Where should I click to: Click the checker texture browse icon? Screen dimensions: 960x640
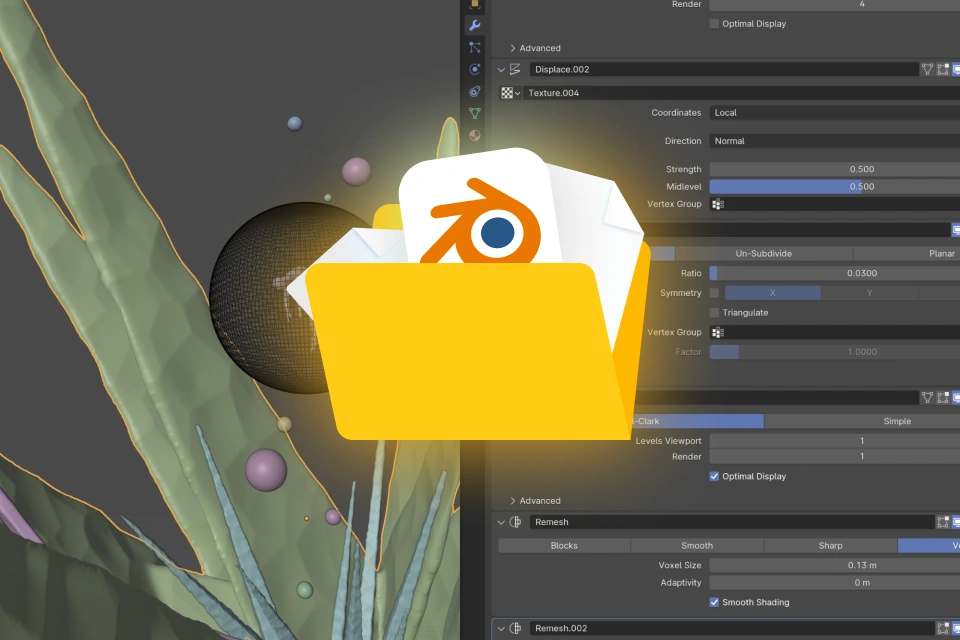tap(507, 93)
